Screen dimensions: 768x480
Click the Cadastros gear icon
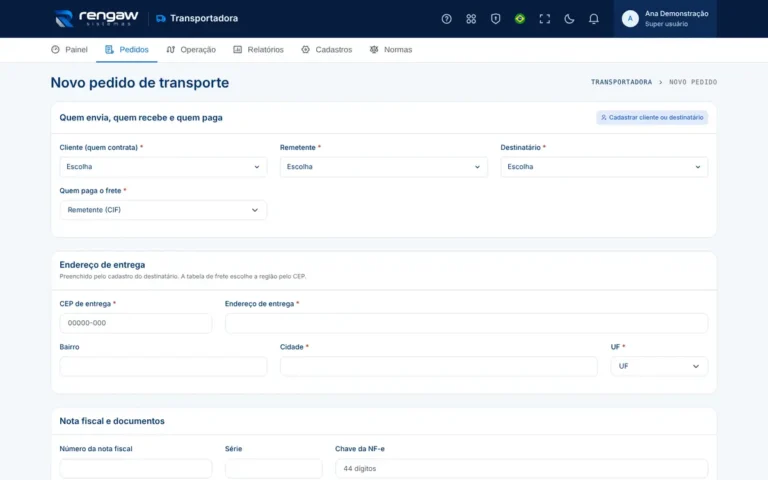tap(306, 49)
